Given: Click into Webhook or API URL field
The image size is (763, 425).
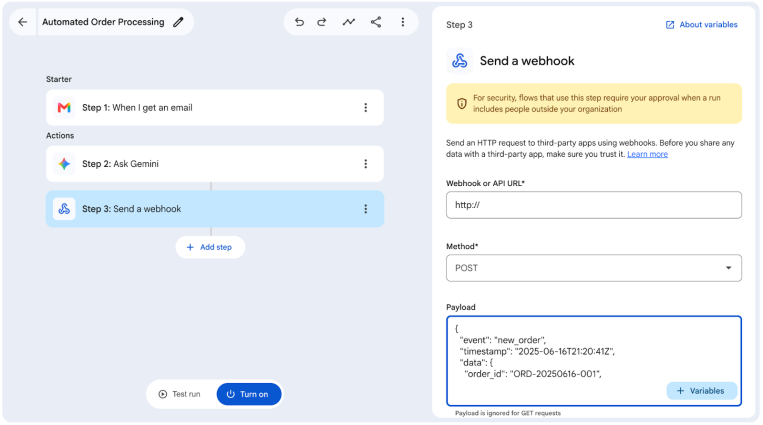Looking at the screenshot, I should (594, 205).
